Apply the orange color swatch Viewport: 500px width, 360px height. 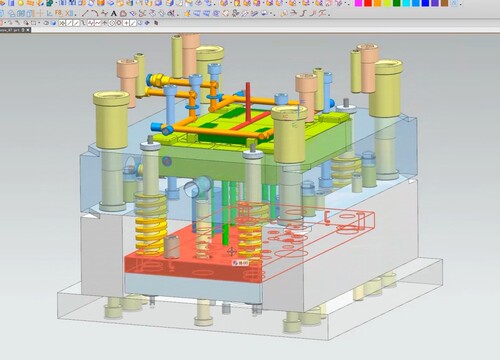coord(377,3)
